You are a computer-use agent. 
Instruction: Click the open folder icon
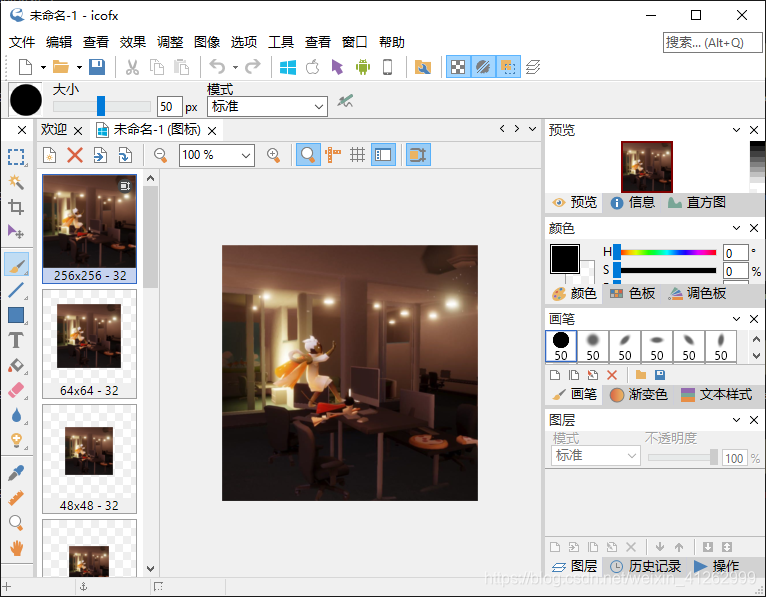[x=61, y=67]
